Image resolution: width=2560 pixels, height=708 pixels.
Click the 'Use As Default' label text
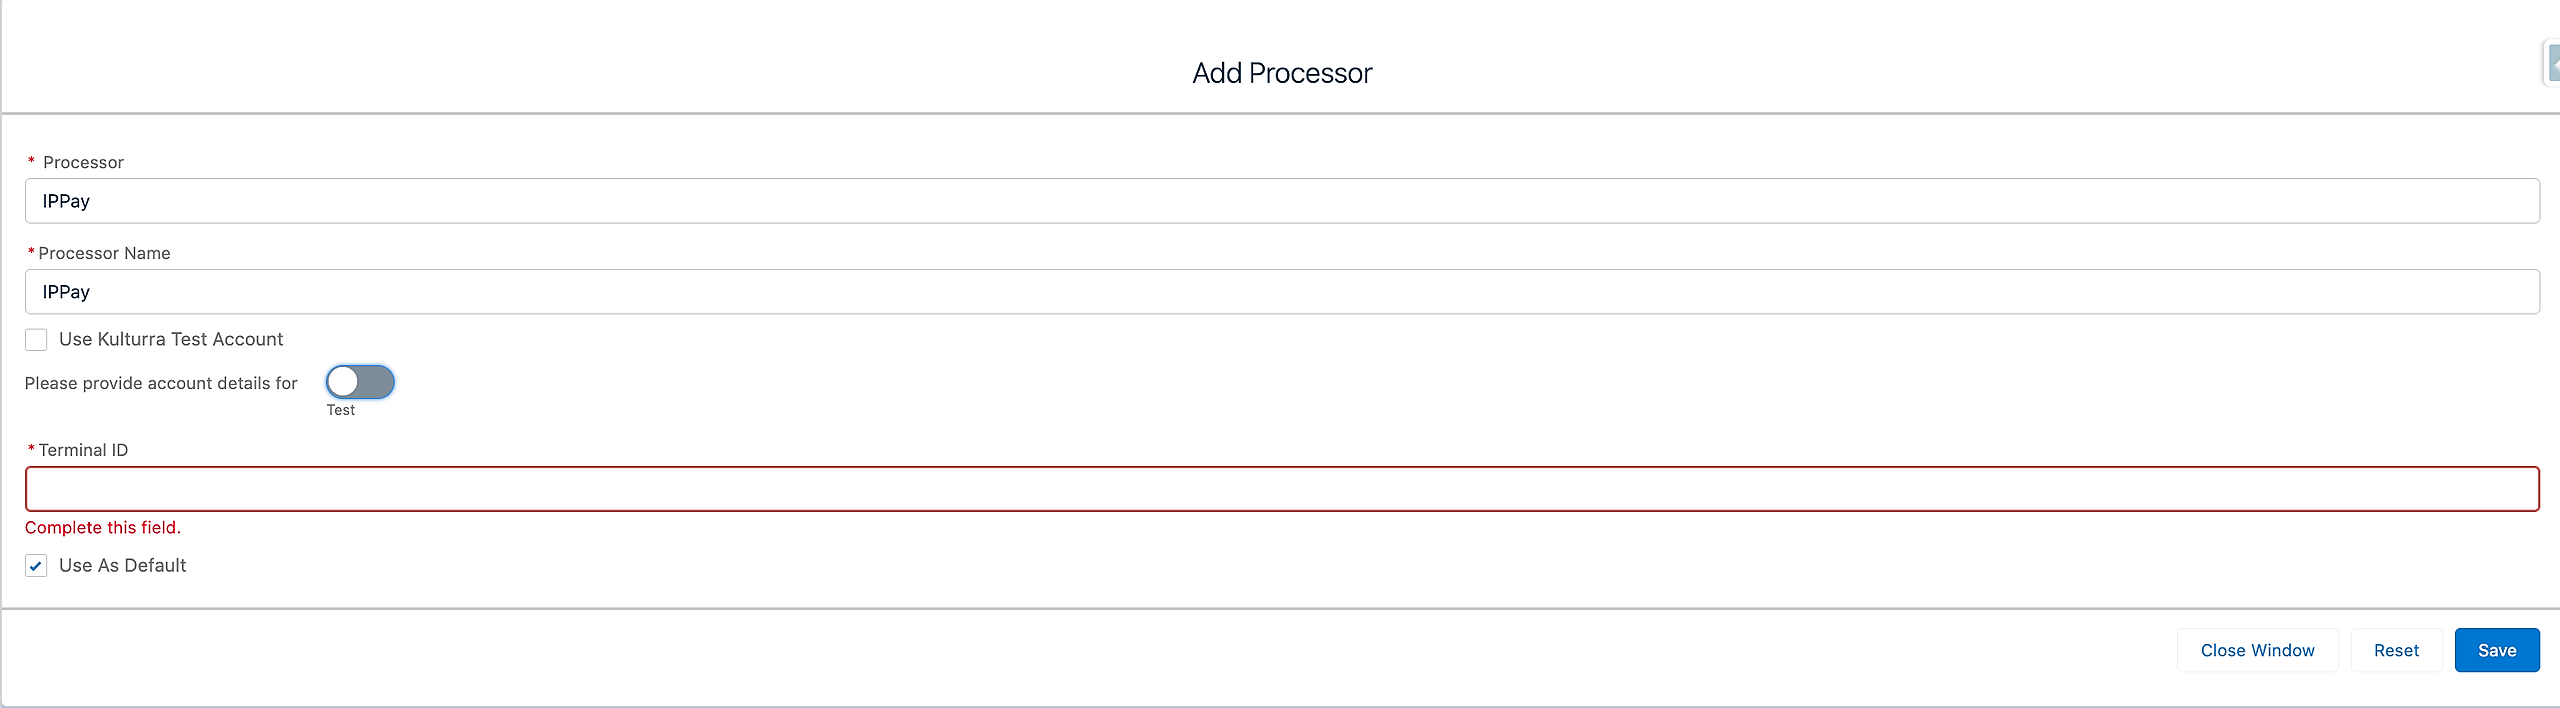point(122,566)
